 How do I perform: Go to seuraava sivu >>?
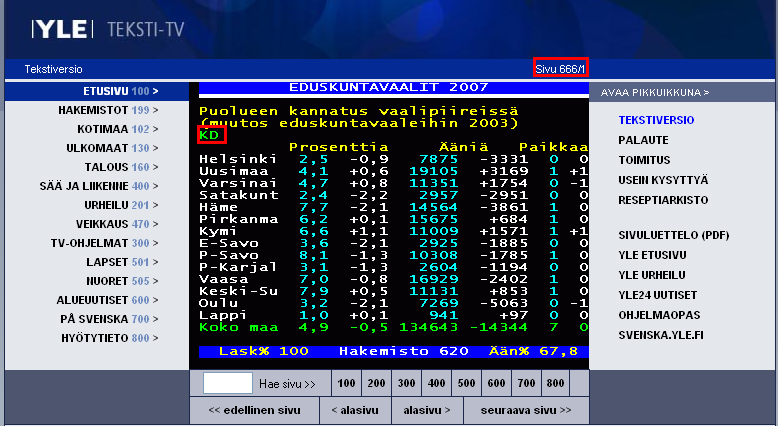tap(524, 410)
